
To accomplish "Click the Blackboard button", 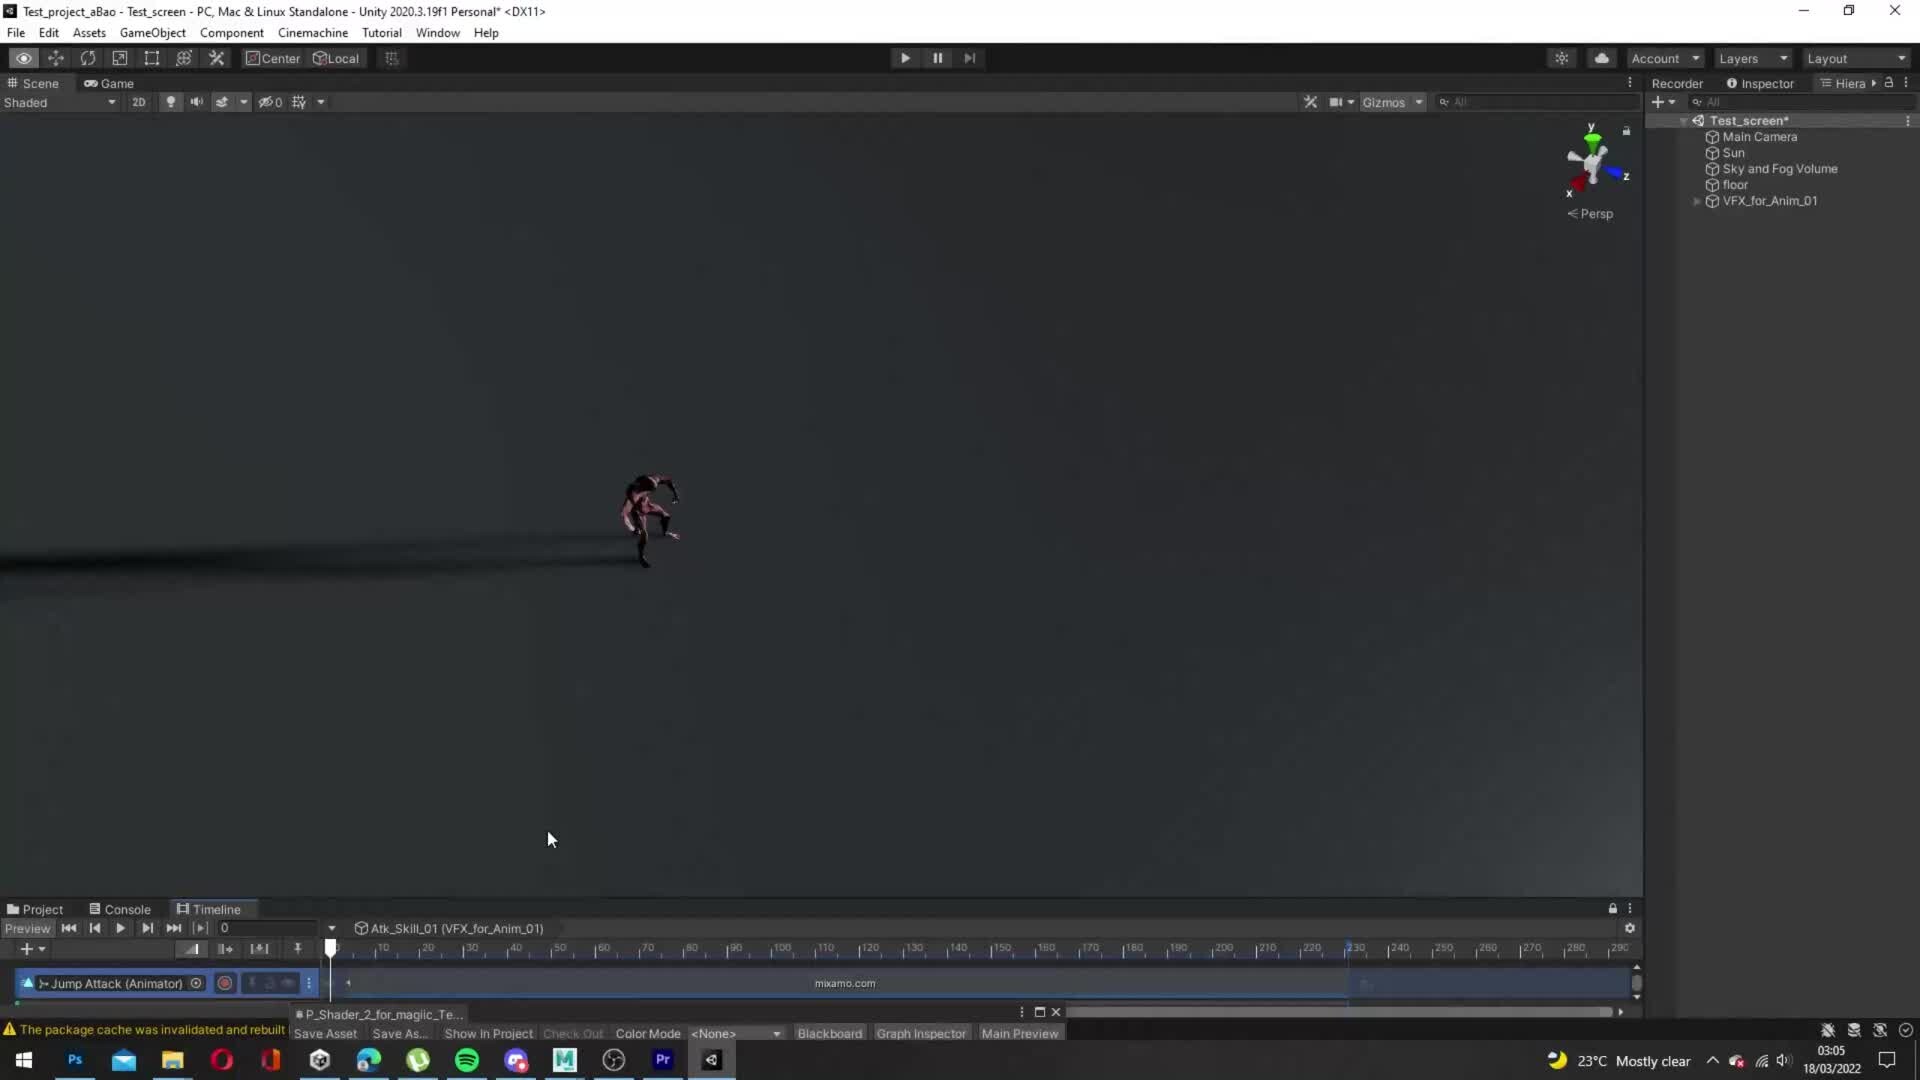I will click(x=829, y=1034).
